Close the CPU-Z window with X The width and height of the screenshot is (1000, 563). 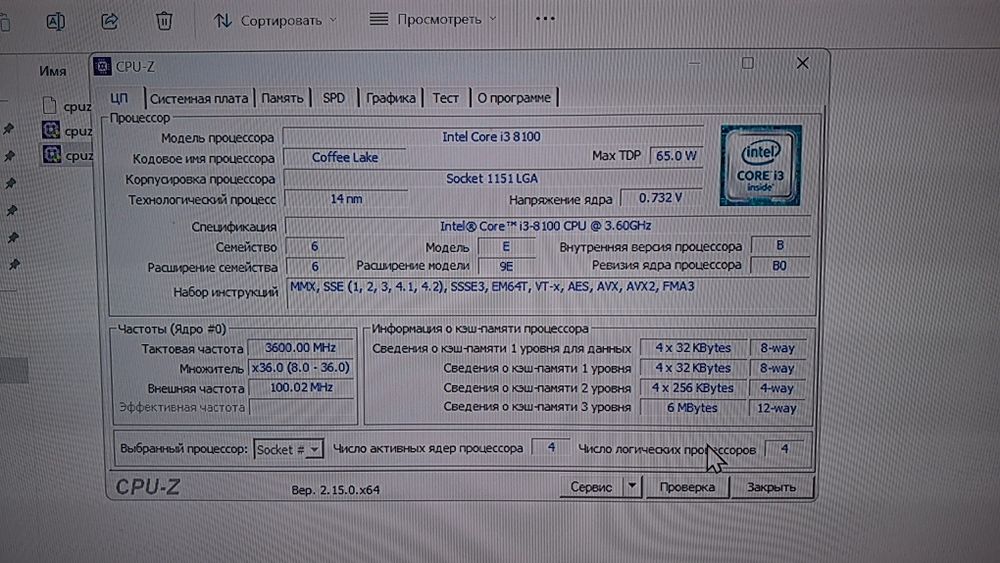pos(802,62)
